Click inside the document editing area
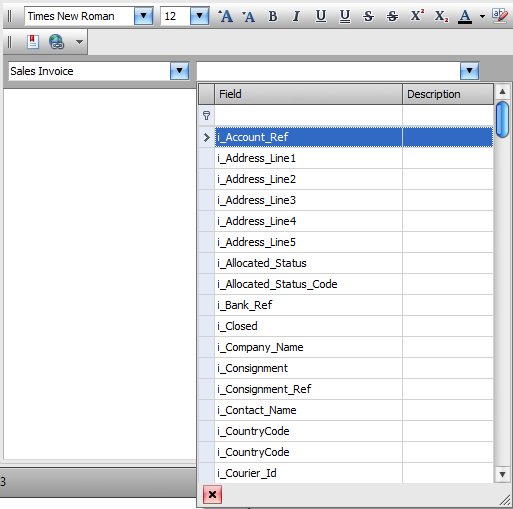Image resolution: width=513 pixels, height=509 pixels. [100, 273]
